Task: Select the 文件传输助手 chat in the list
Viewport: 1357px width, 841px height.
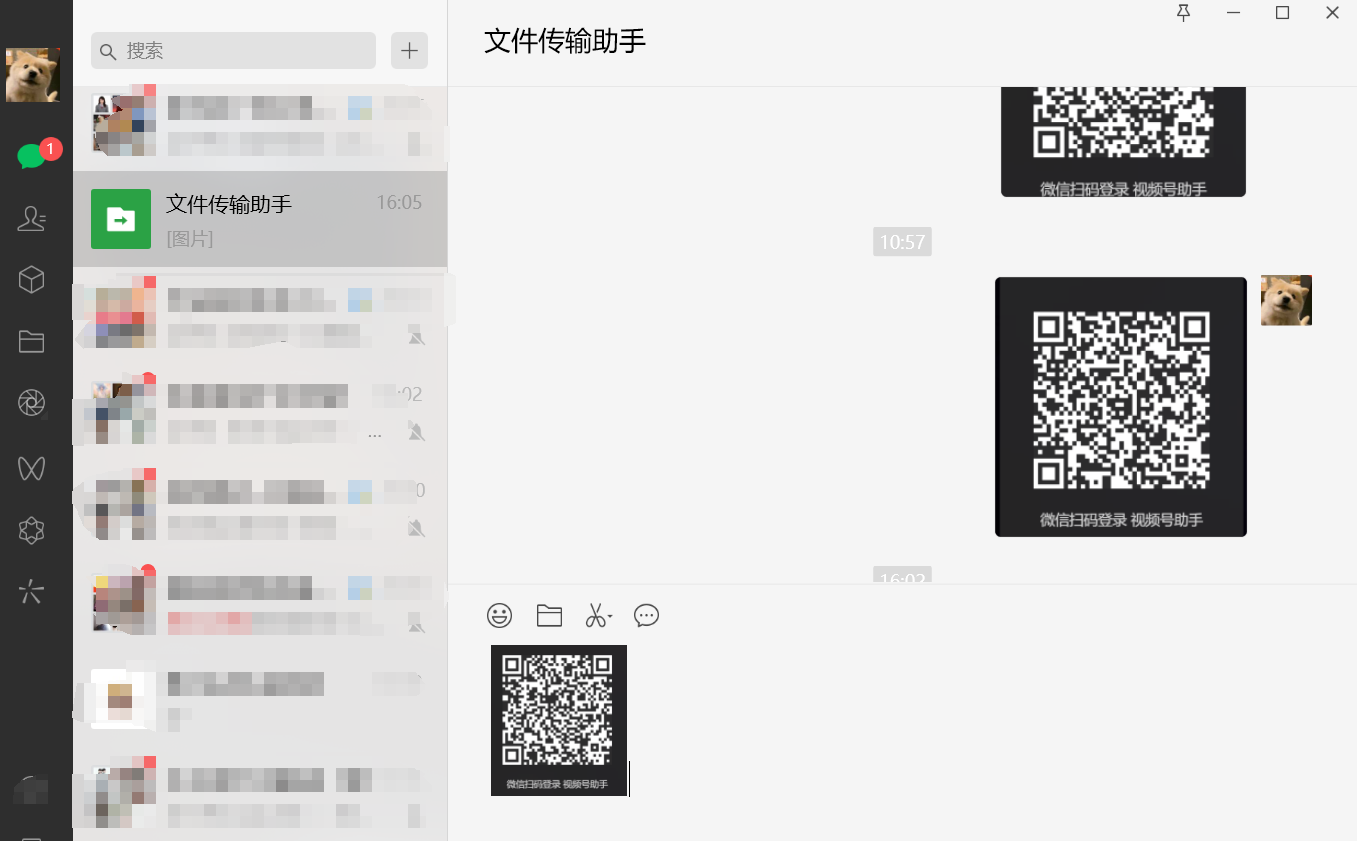Action: pos(260,219)
